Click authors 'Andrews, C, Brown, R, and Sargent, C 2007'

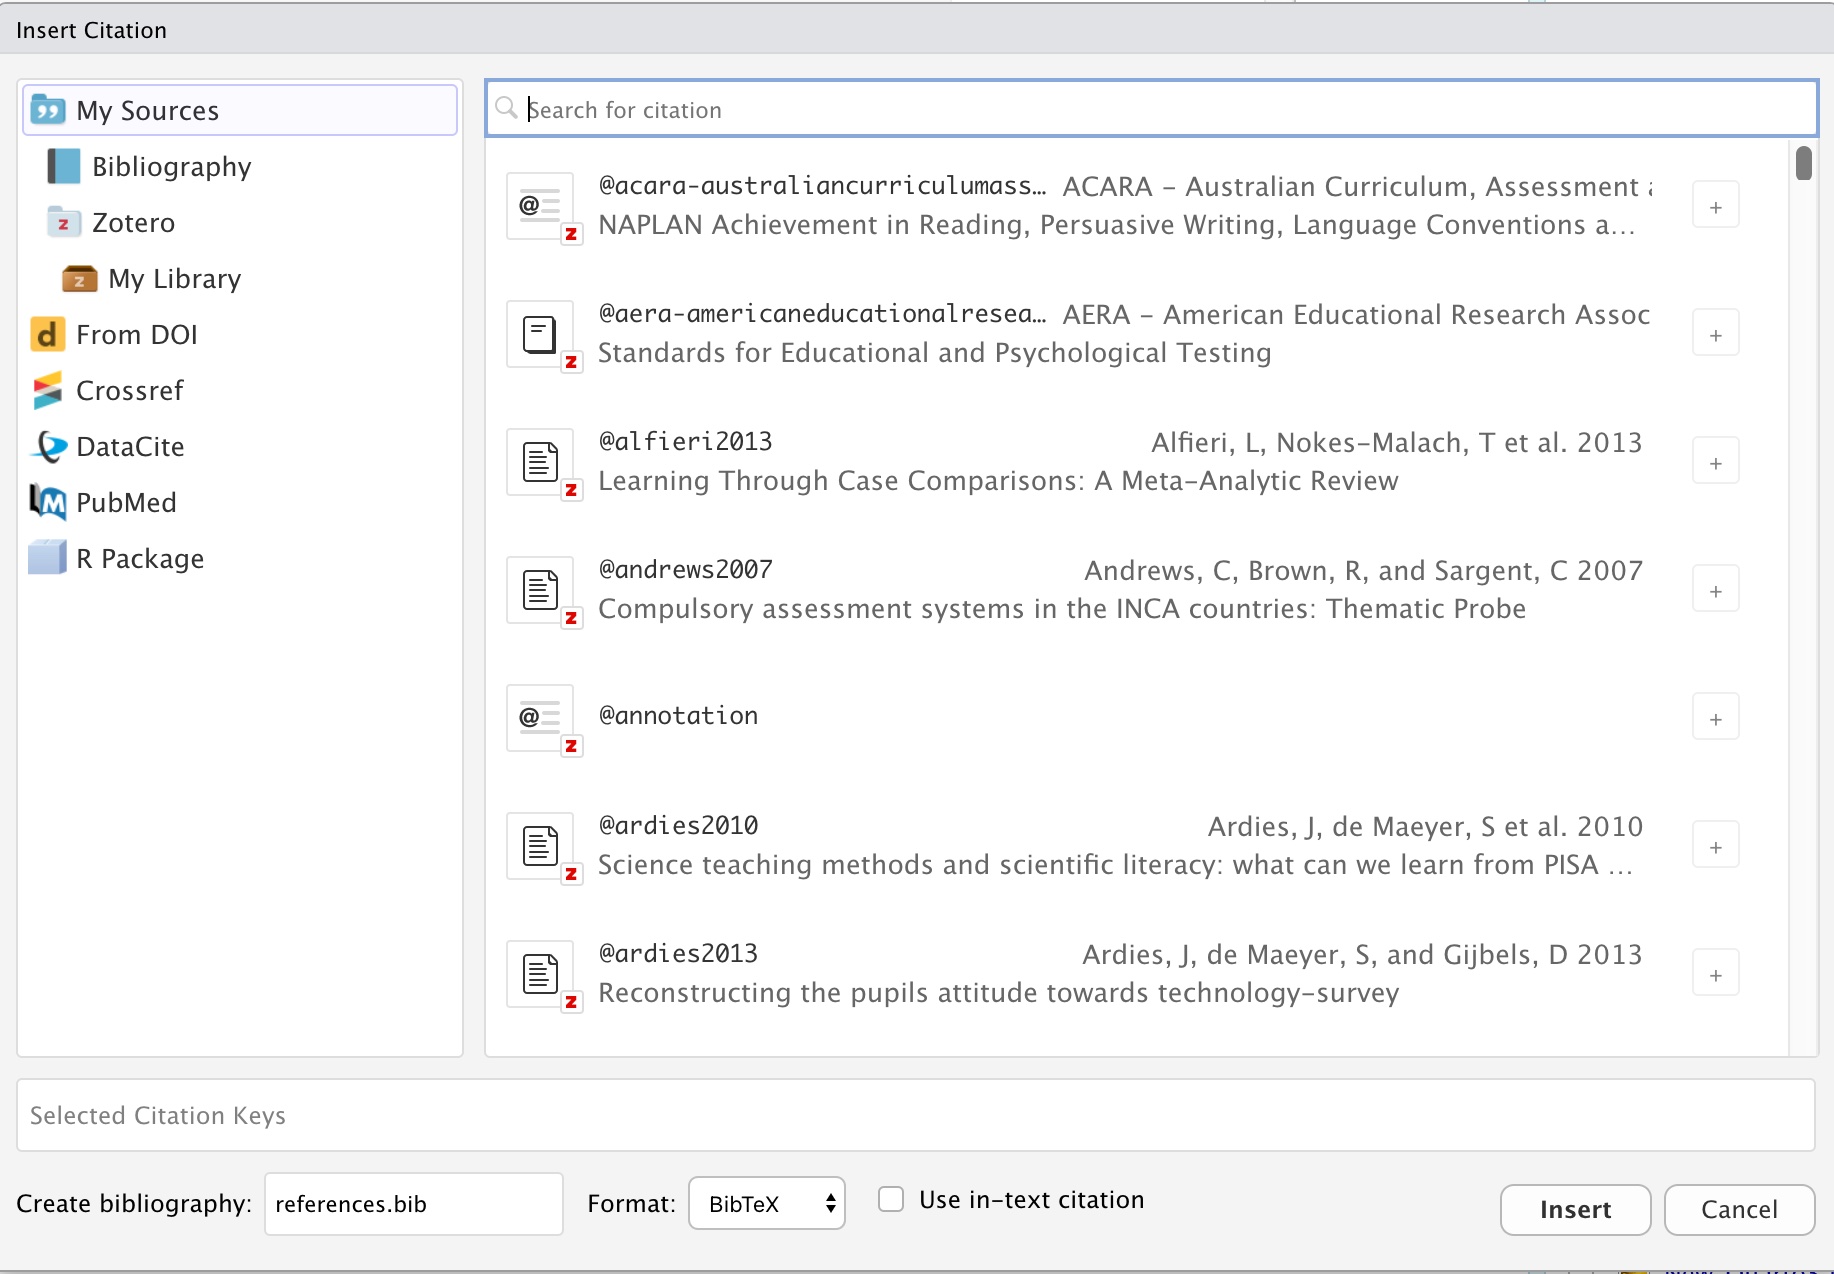click(1364, 570)
